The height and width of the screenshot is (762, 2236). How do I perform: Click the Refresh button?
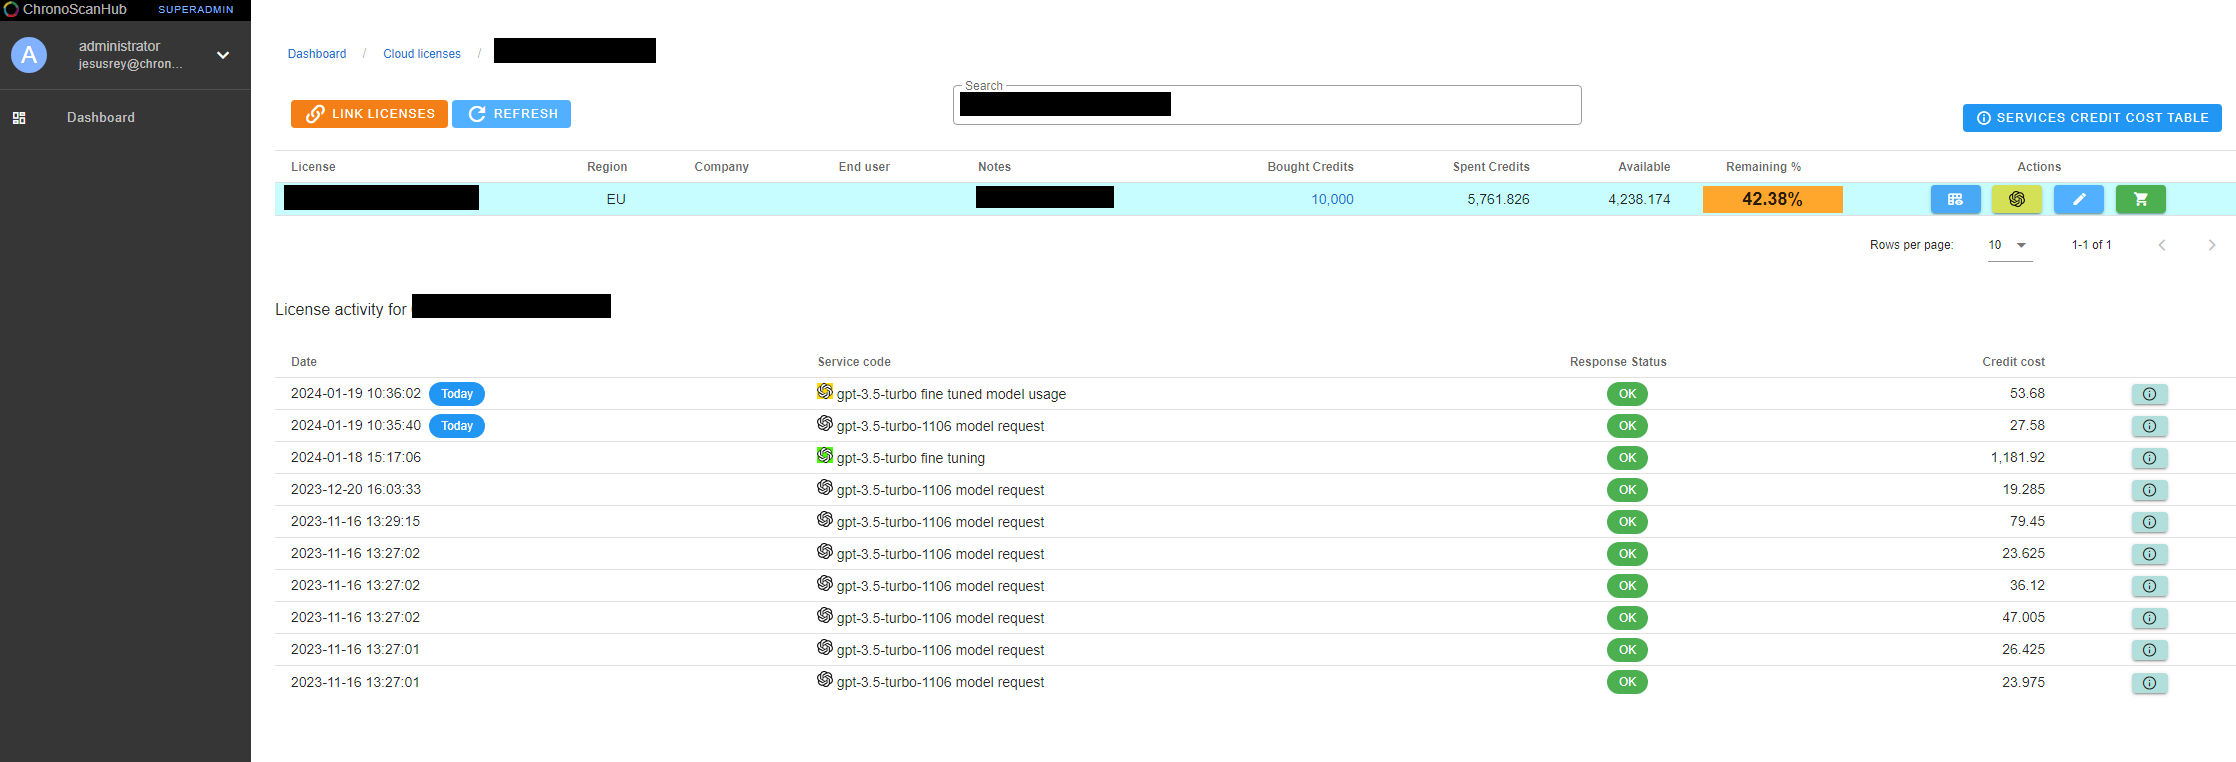coord(511,114)
